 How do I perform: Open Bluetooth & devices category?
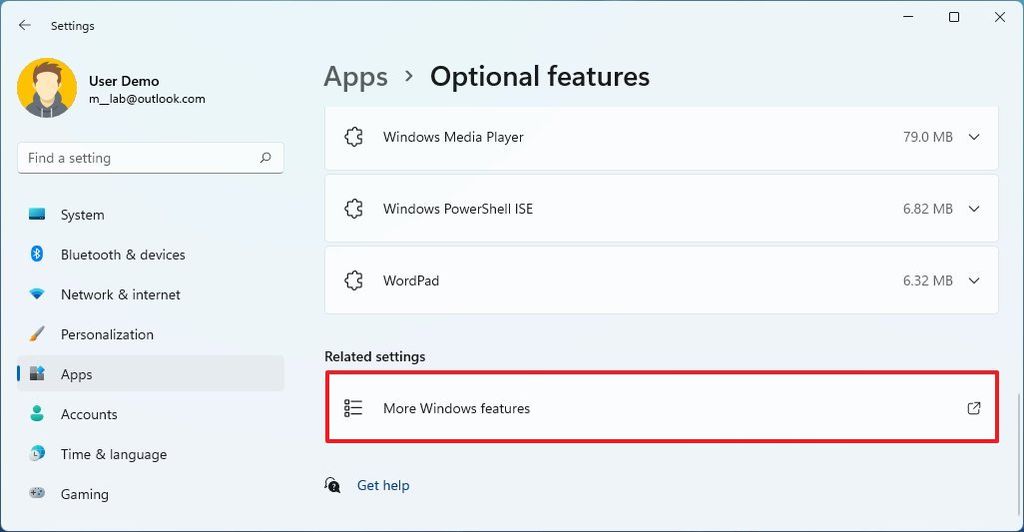[150, 255]
